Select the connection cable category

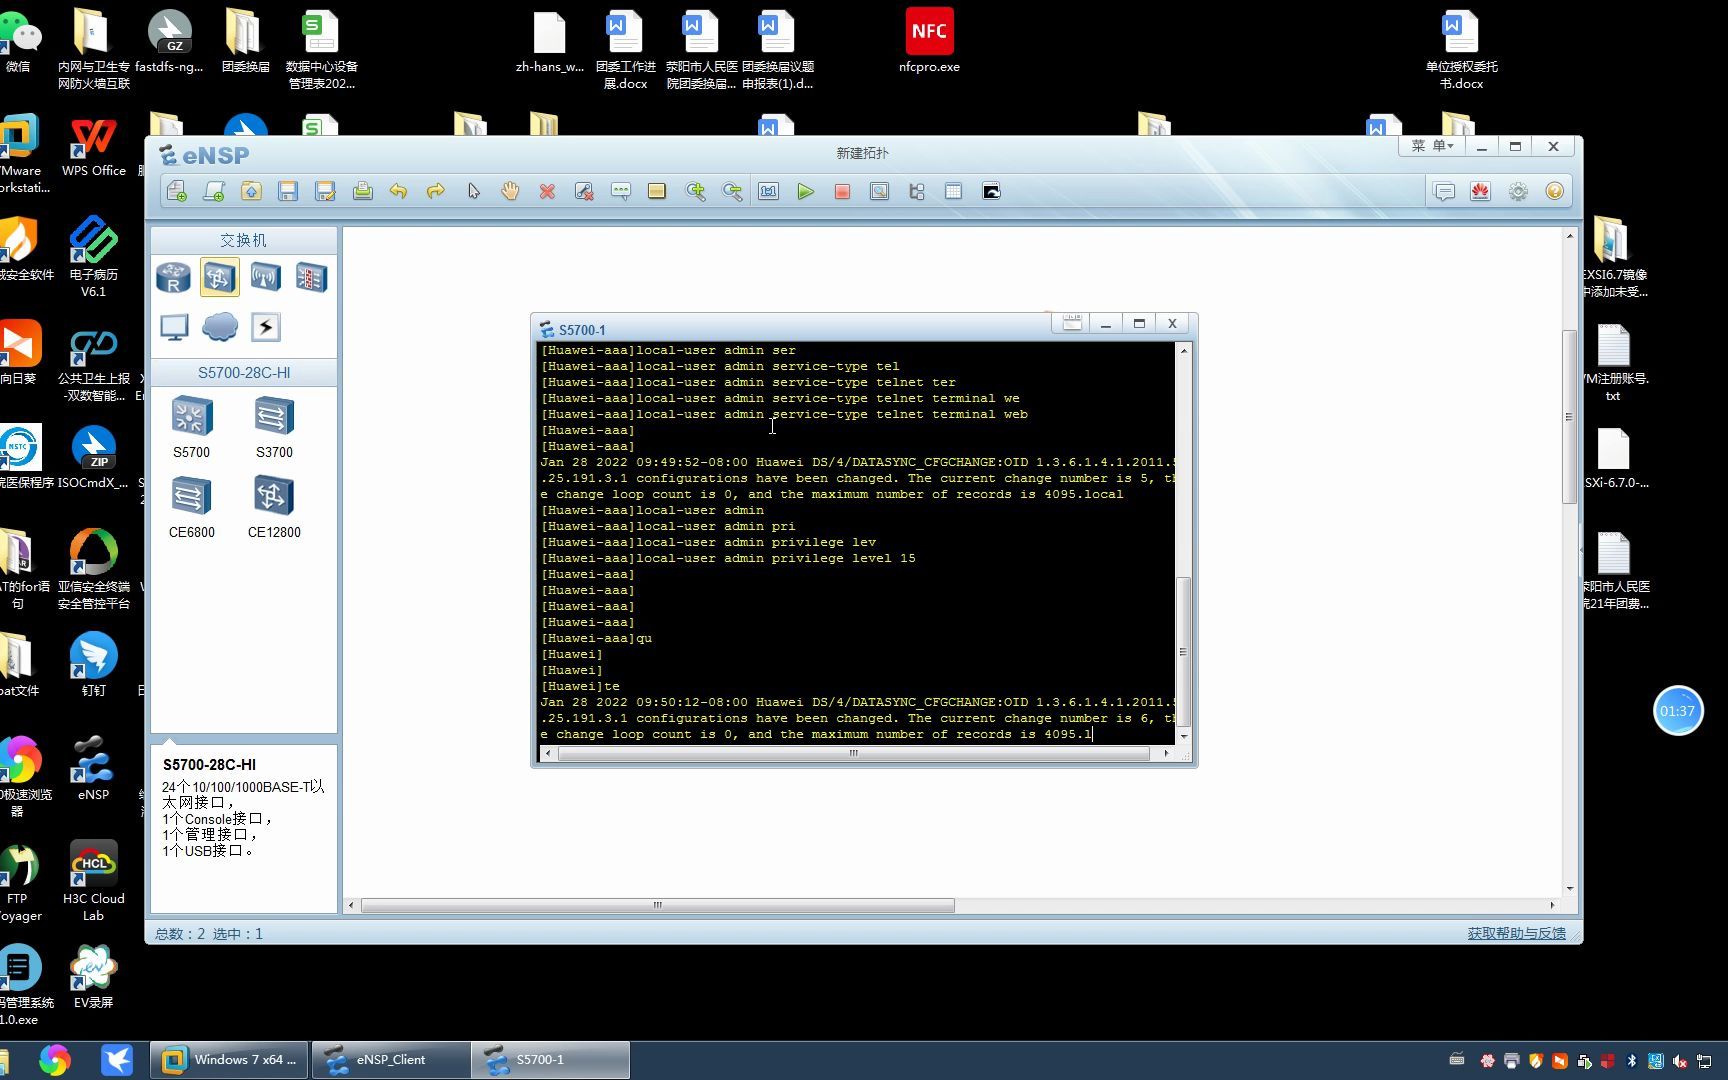[x=265, y=327]
